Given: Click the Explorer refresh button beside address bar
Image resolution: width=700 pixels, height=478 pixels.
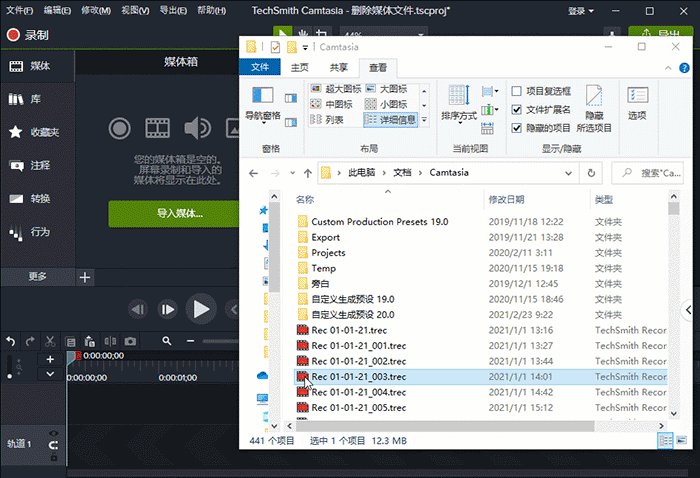Looking at the screenshot, I should pyautogui.click(x=591, y=173).
